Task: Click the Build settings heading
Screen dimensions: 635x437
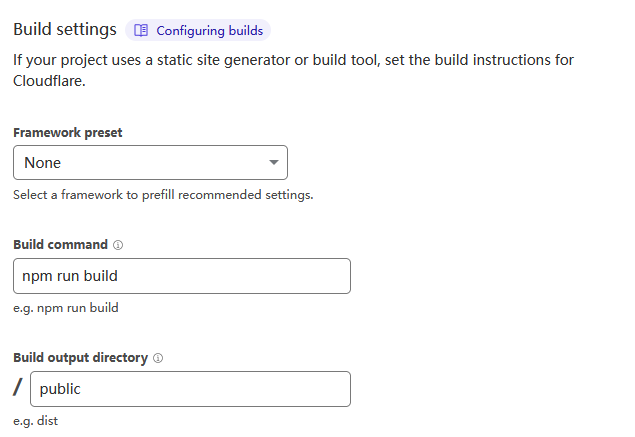Action: pyautogui.click(x=64, y=30)
